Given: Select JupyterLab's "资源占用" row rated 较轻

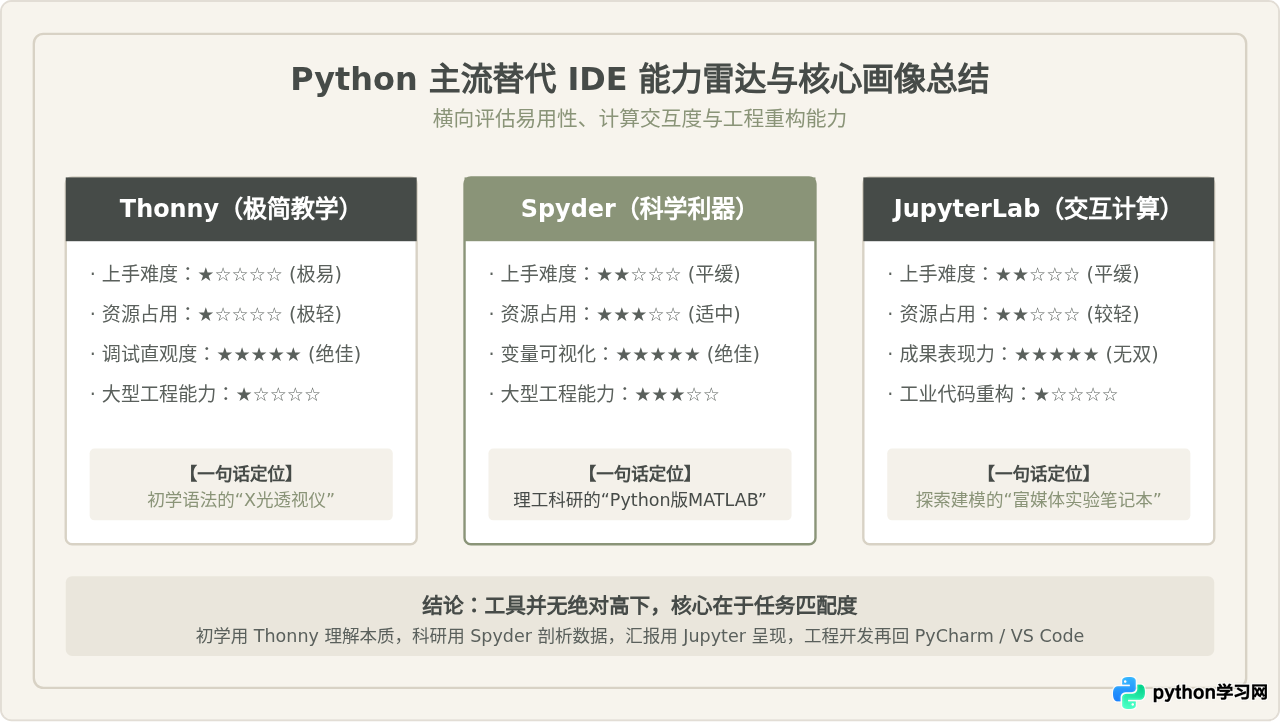Looking at the screenshot, I should point(1014,314).
